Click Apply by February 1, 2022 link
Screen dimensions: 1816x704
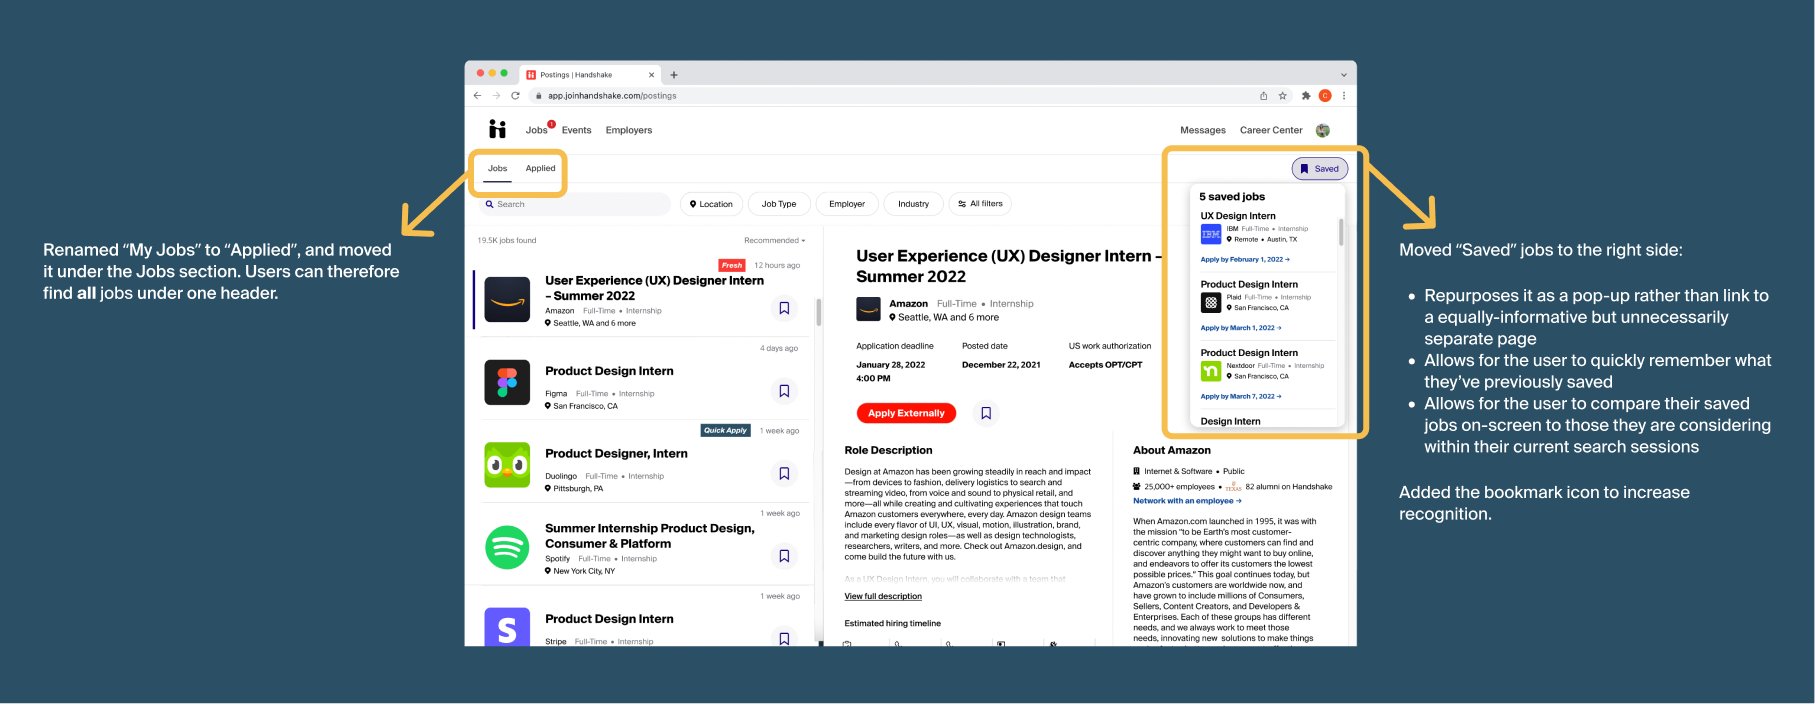tap(1245, 260)
